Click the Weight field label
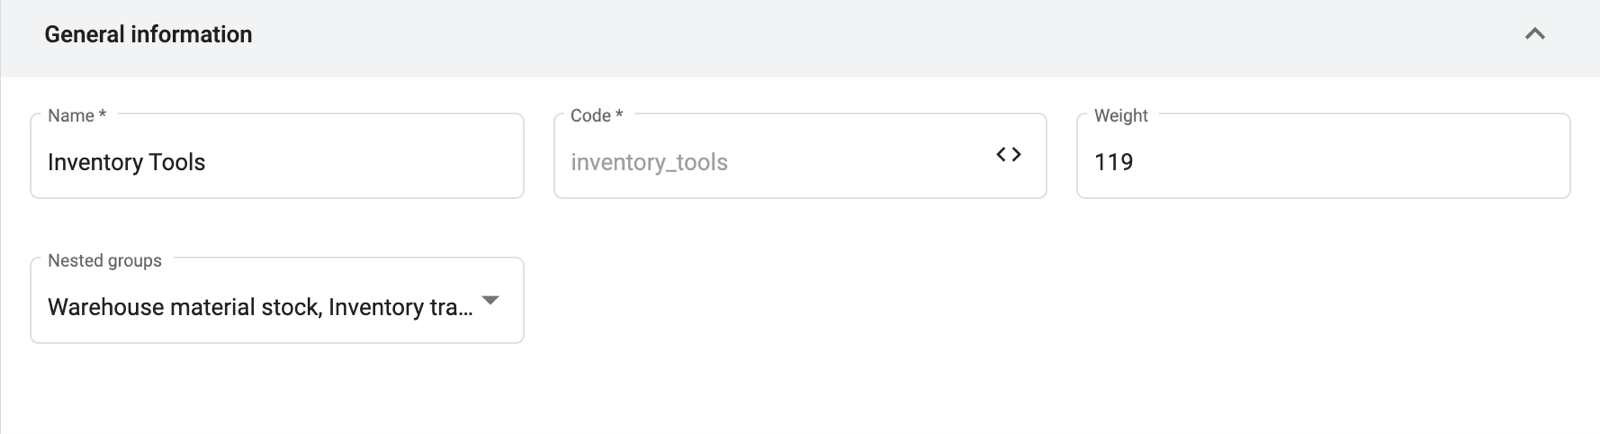The height and width of the screenshot is (434, 1600). click(x=1121, y=116)
